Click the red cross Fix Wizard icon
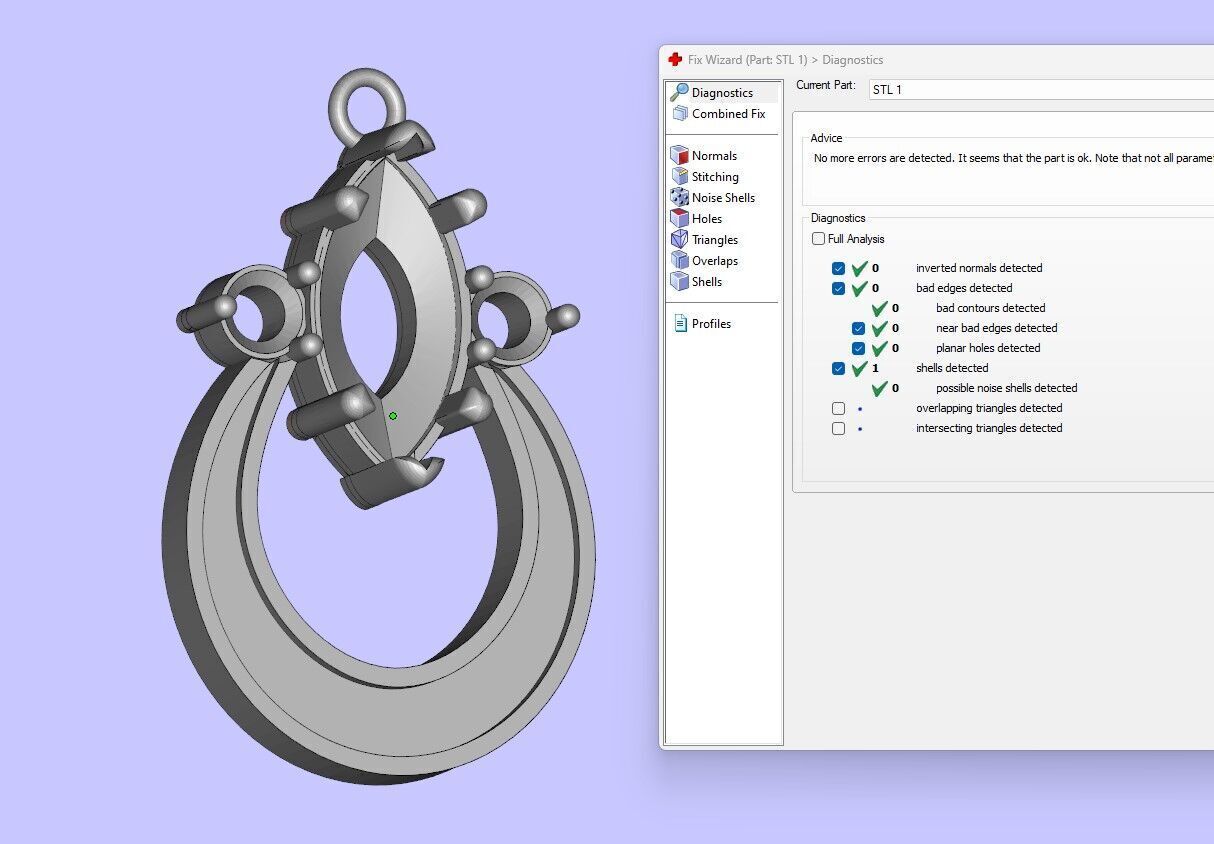Viewport: 1214px width, 844px height. 675,59
